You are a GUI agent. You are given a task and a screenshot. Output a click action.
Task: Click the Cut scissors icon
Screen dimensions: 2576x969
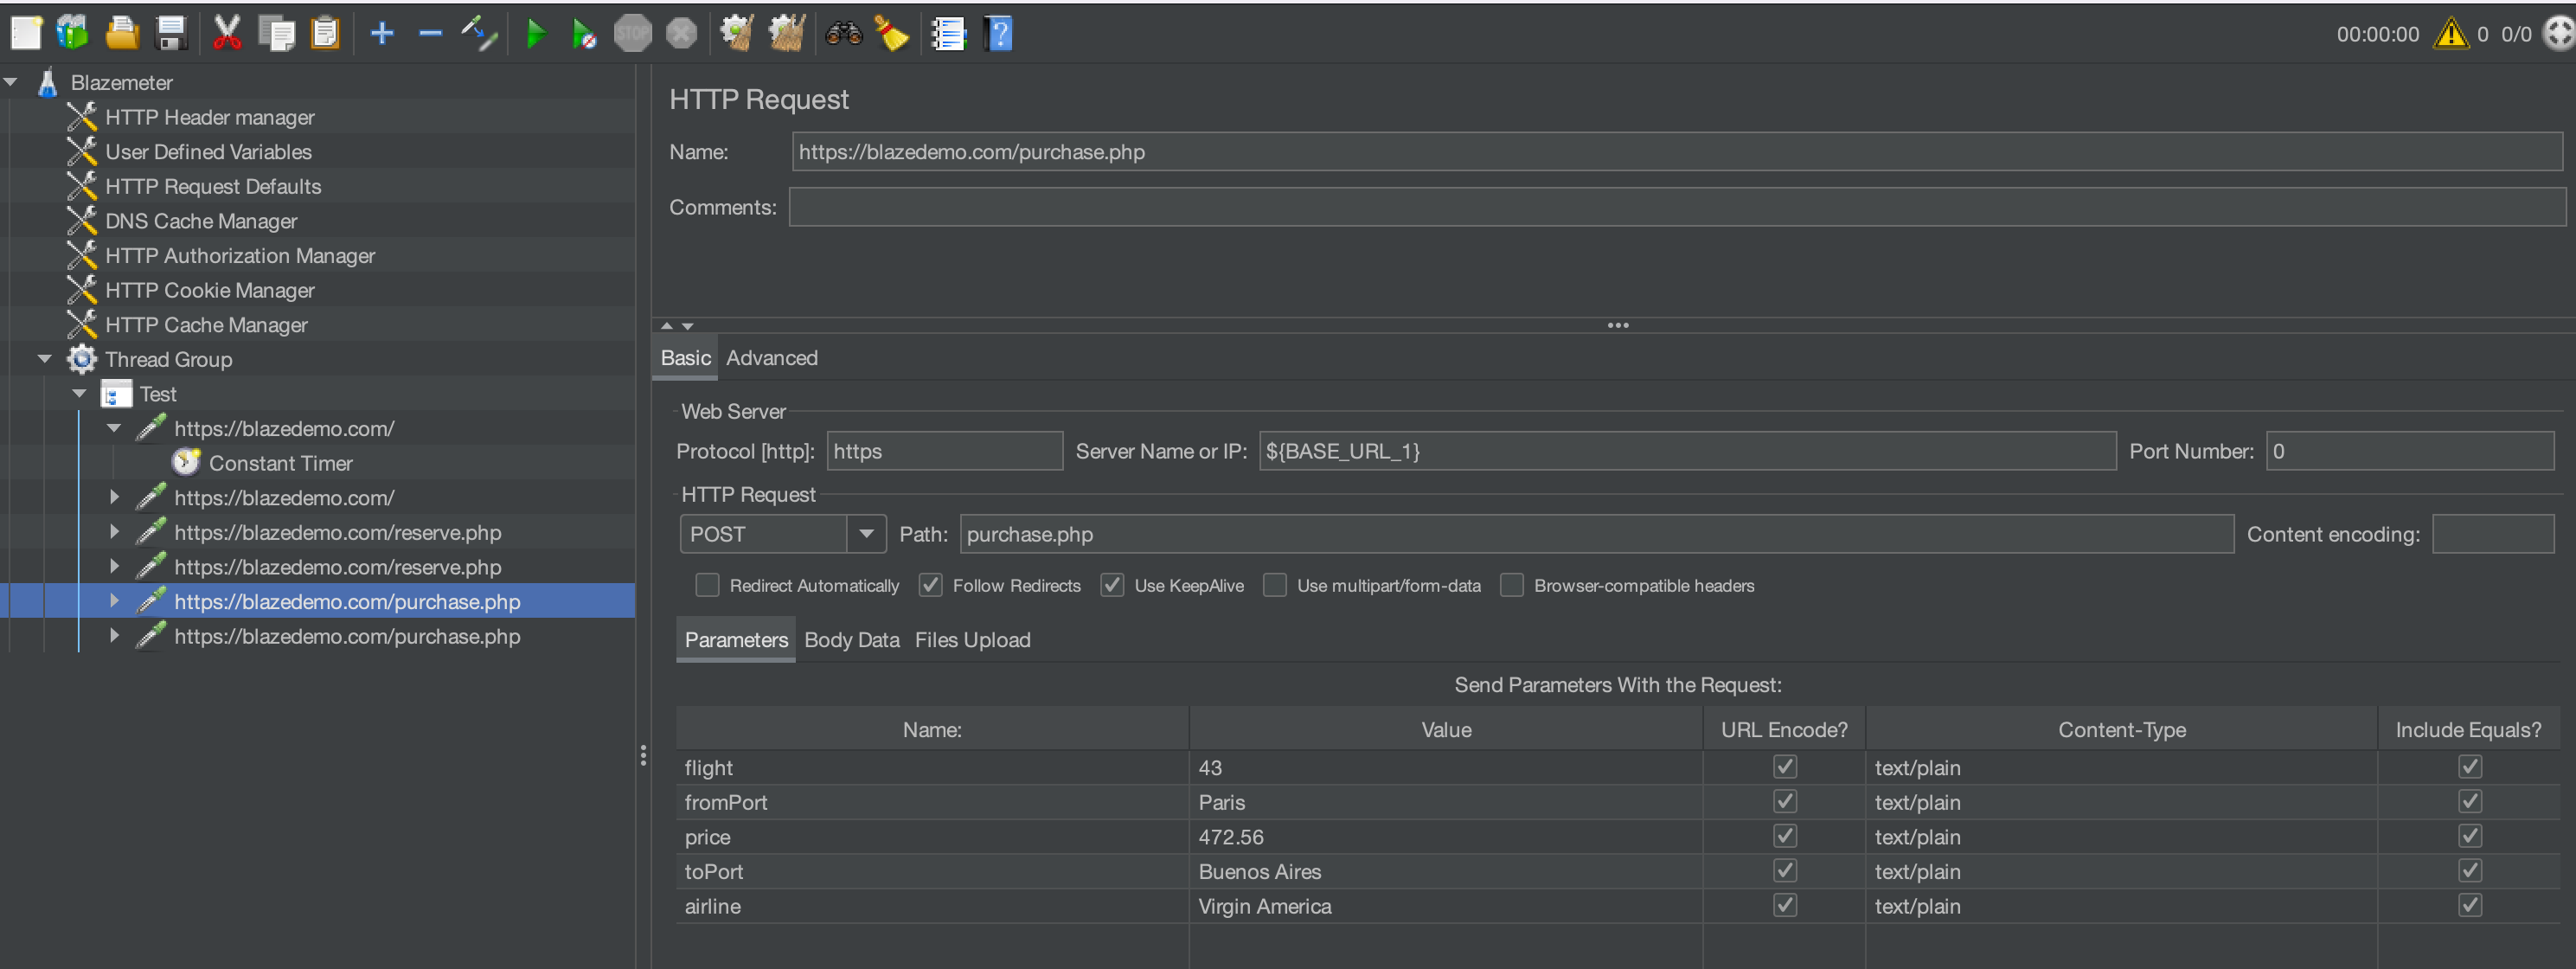[x=227, y=33]
